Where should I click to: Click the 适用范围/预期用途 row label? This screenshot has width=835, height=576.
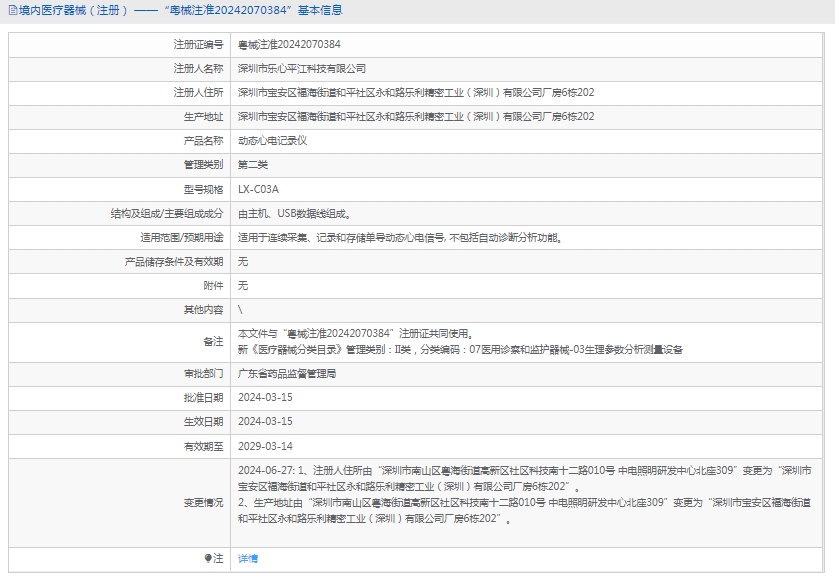tap(182, 238)
